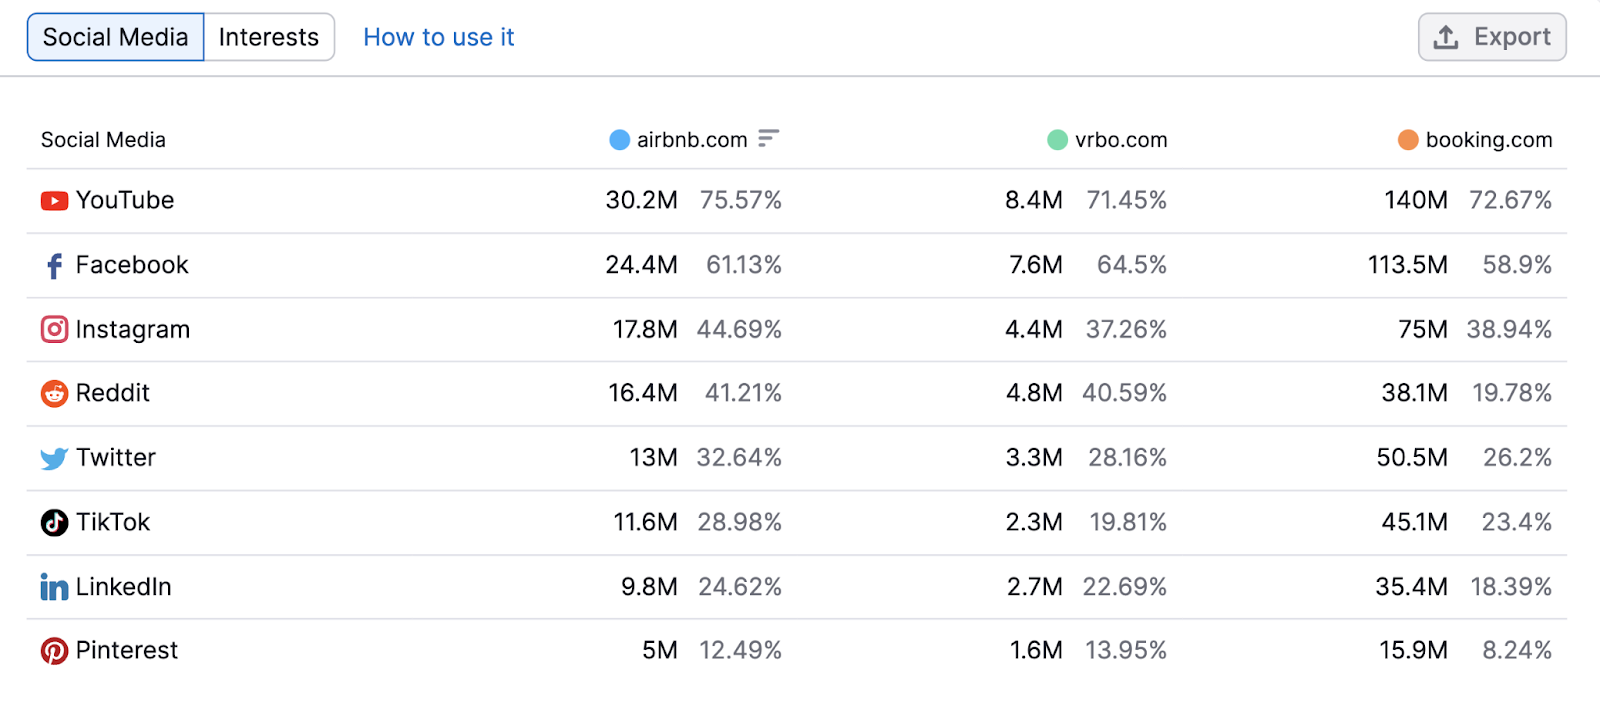Click the Instagram platform icon

click(54, 329)
